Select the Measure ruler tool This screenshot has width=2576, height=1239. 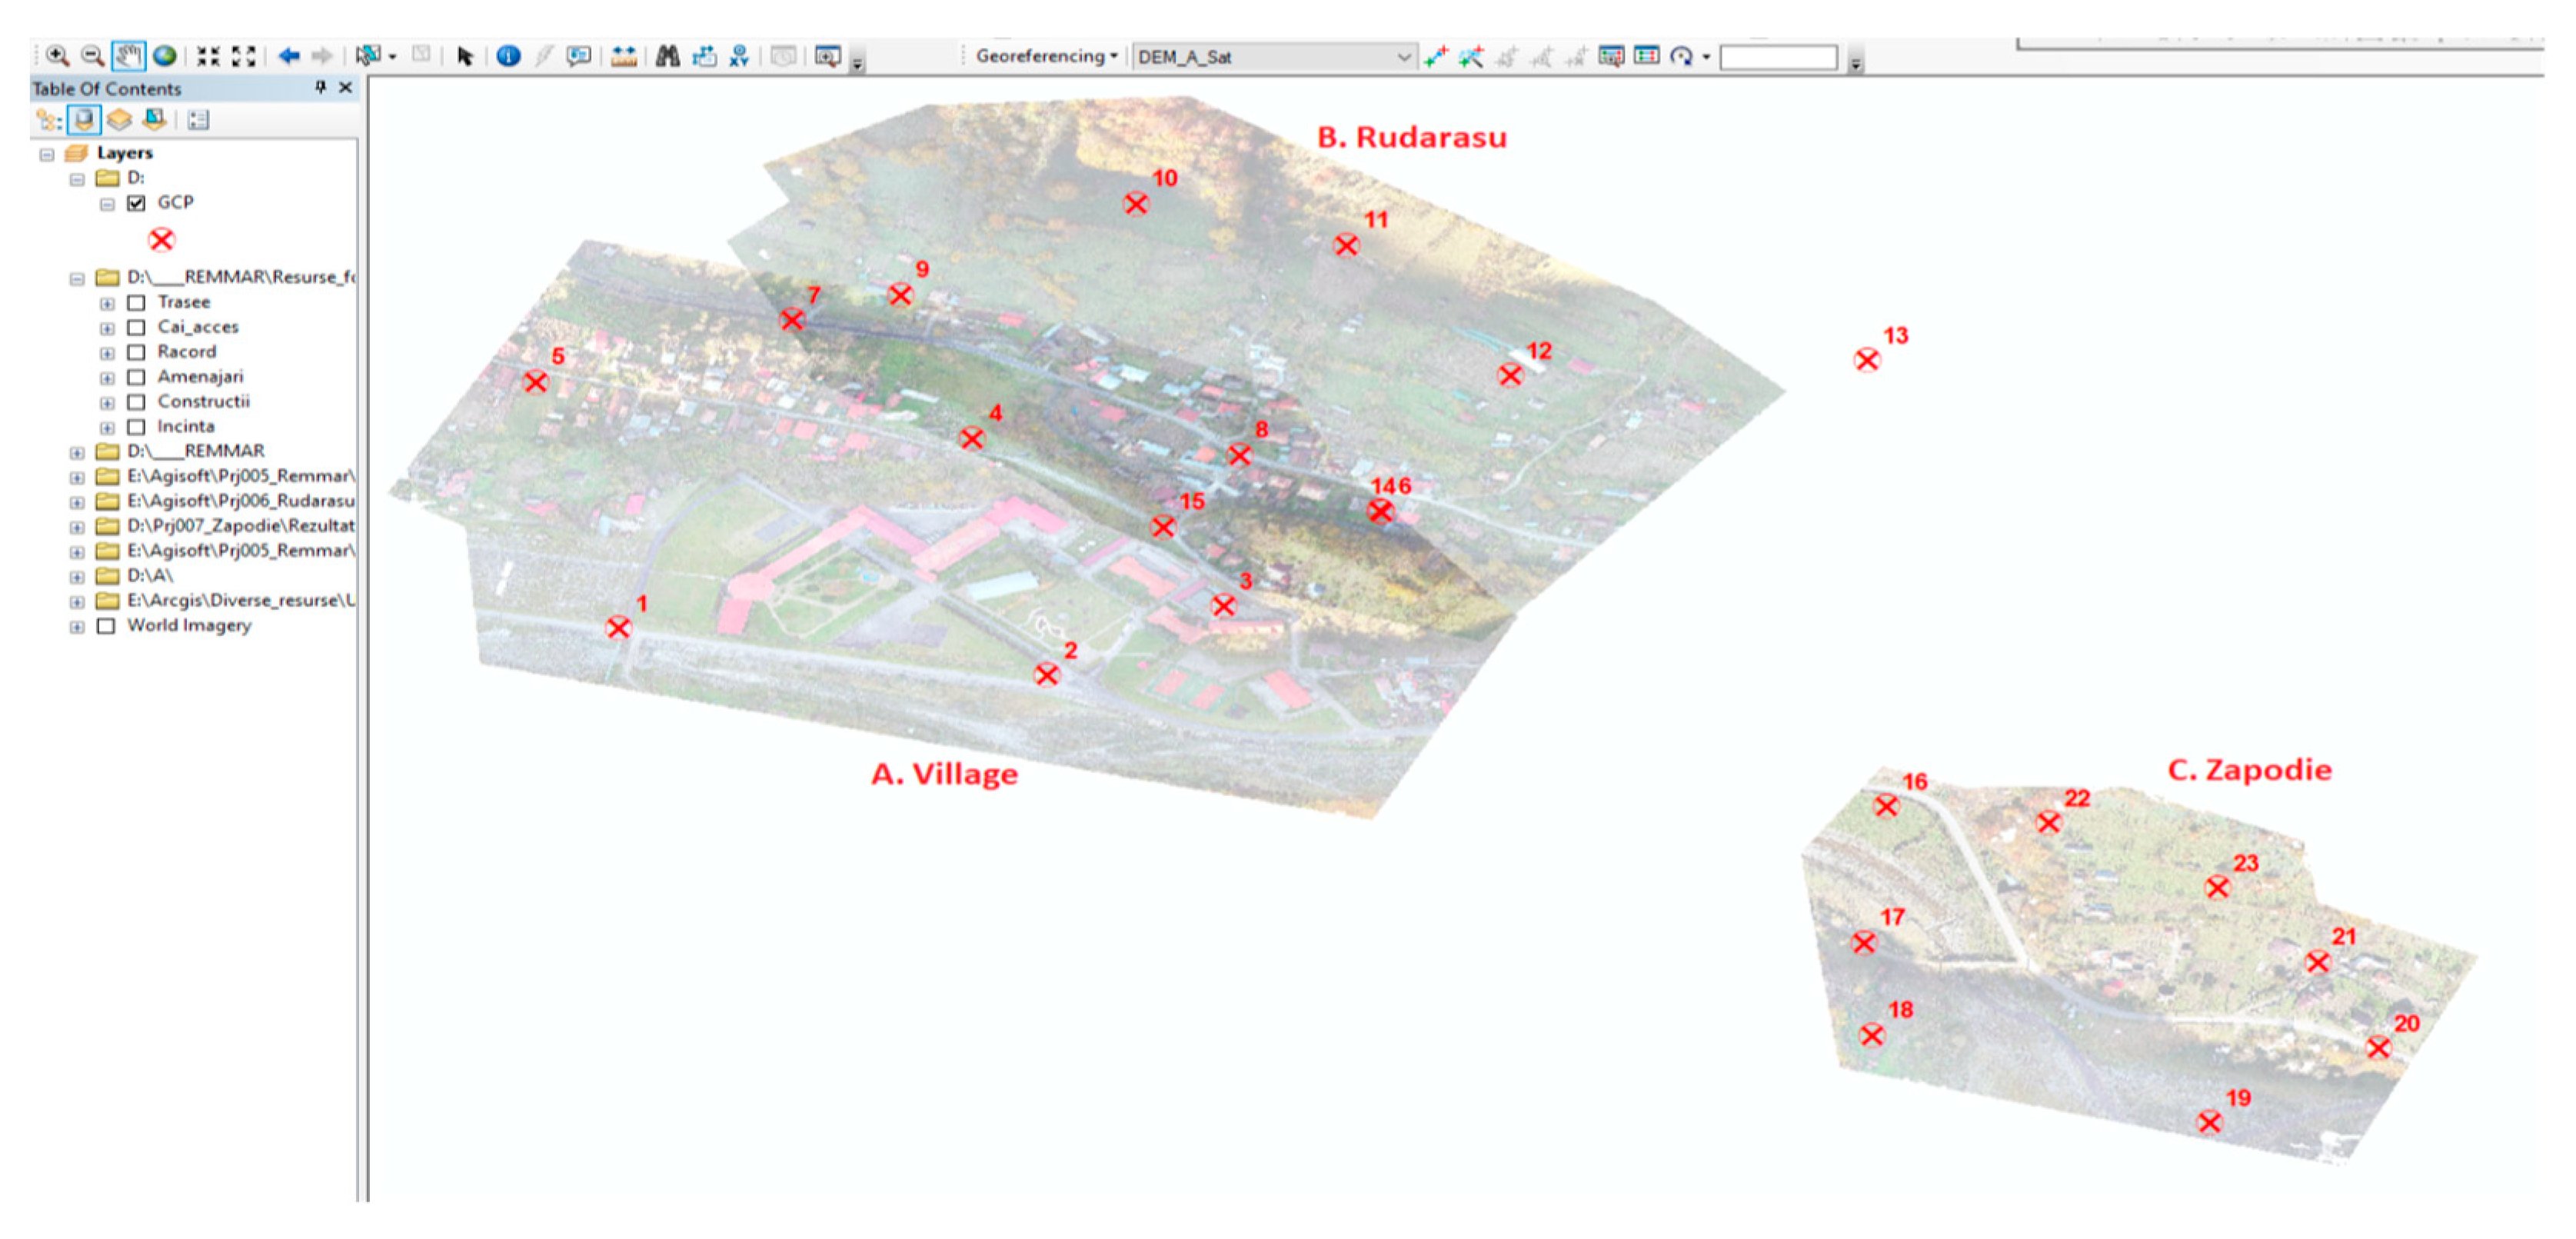pos(624,56)
